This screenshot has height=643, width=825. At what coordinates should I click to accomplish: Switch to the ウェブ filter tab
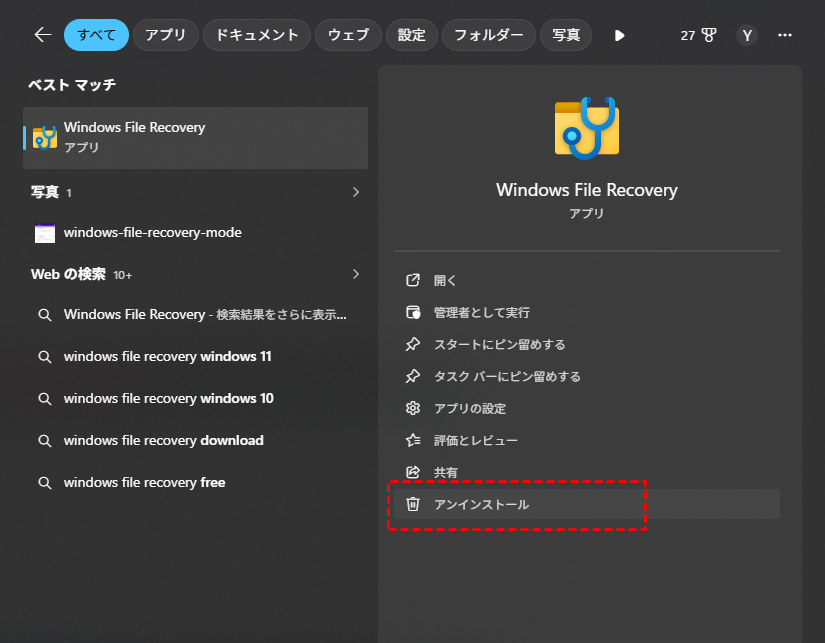348,35
